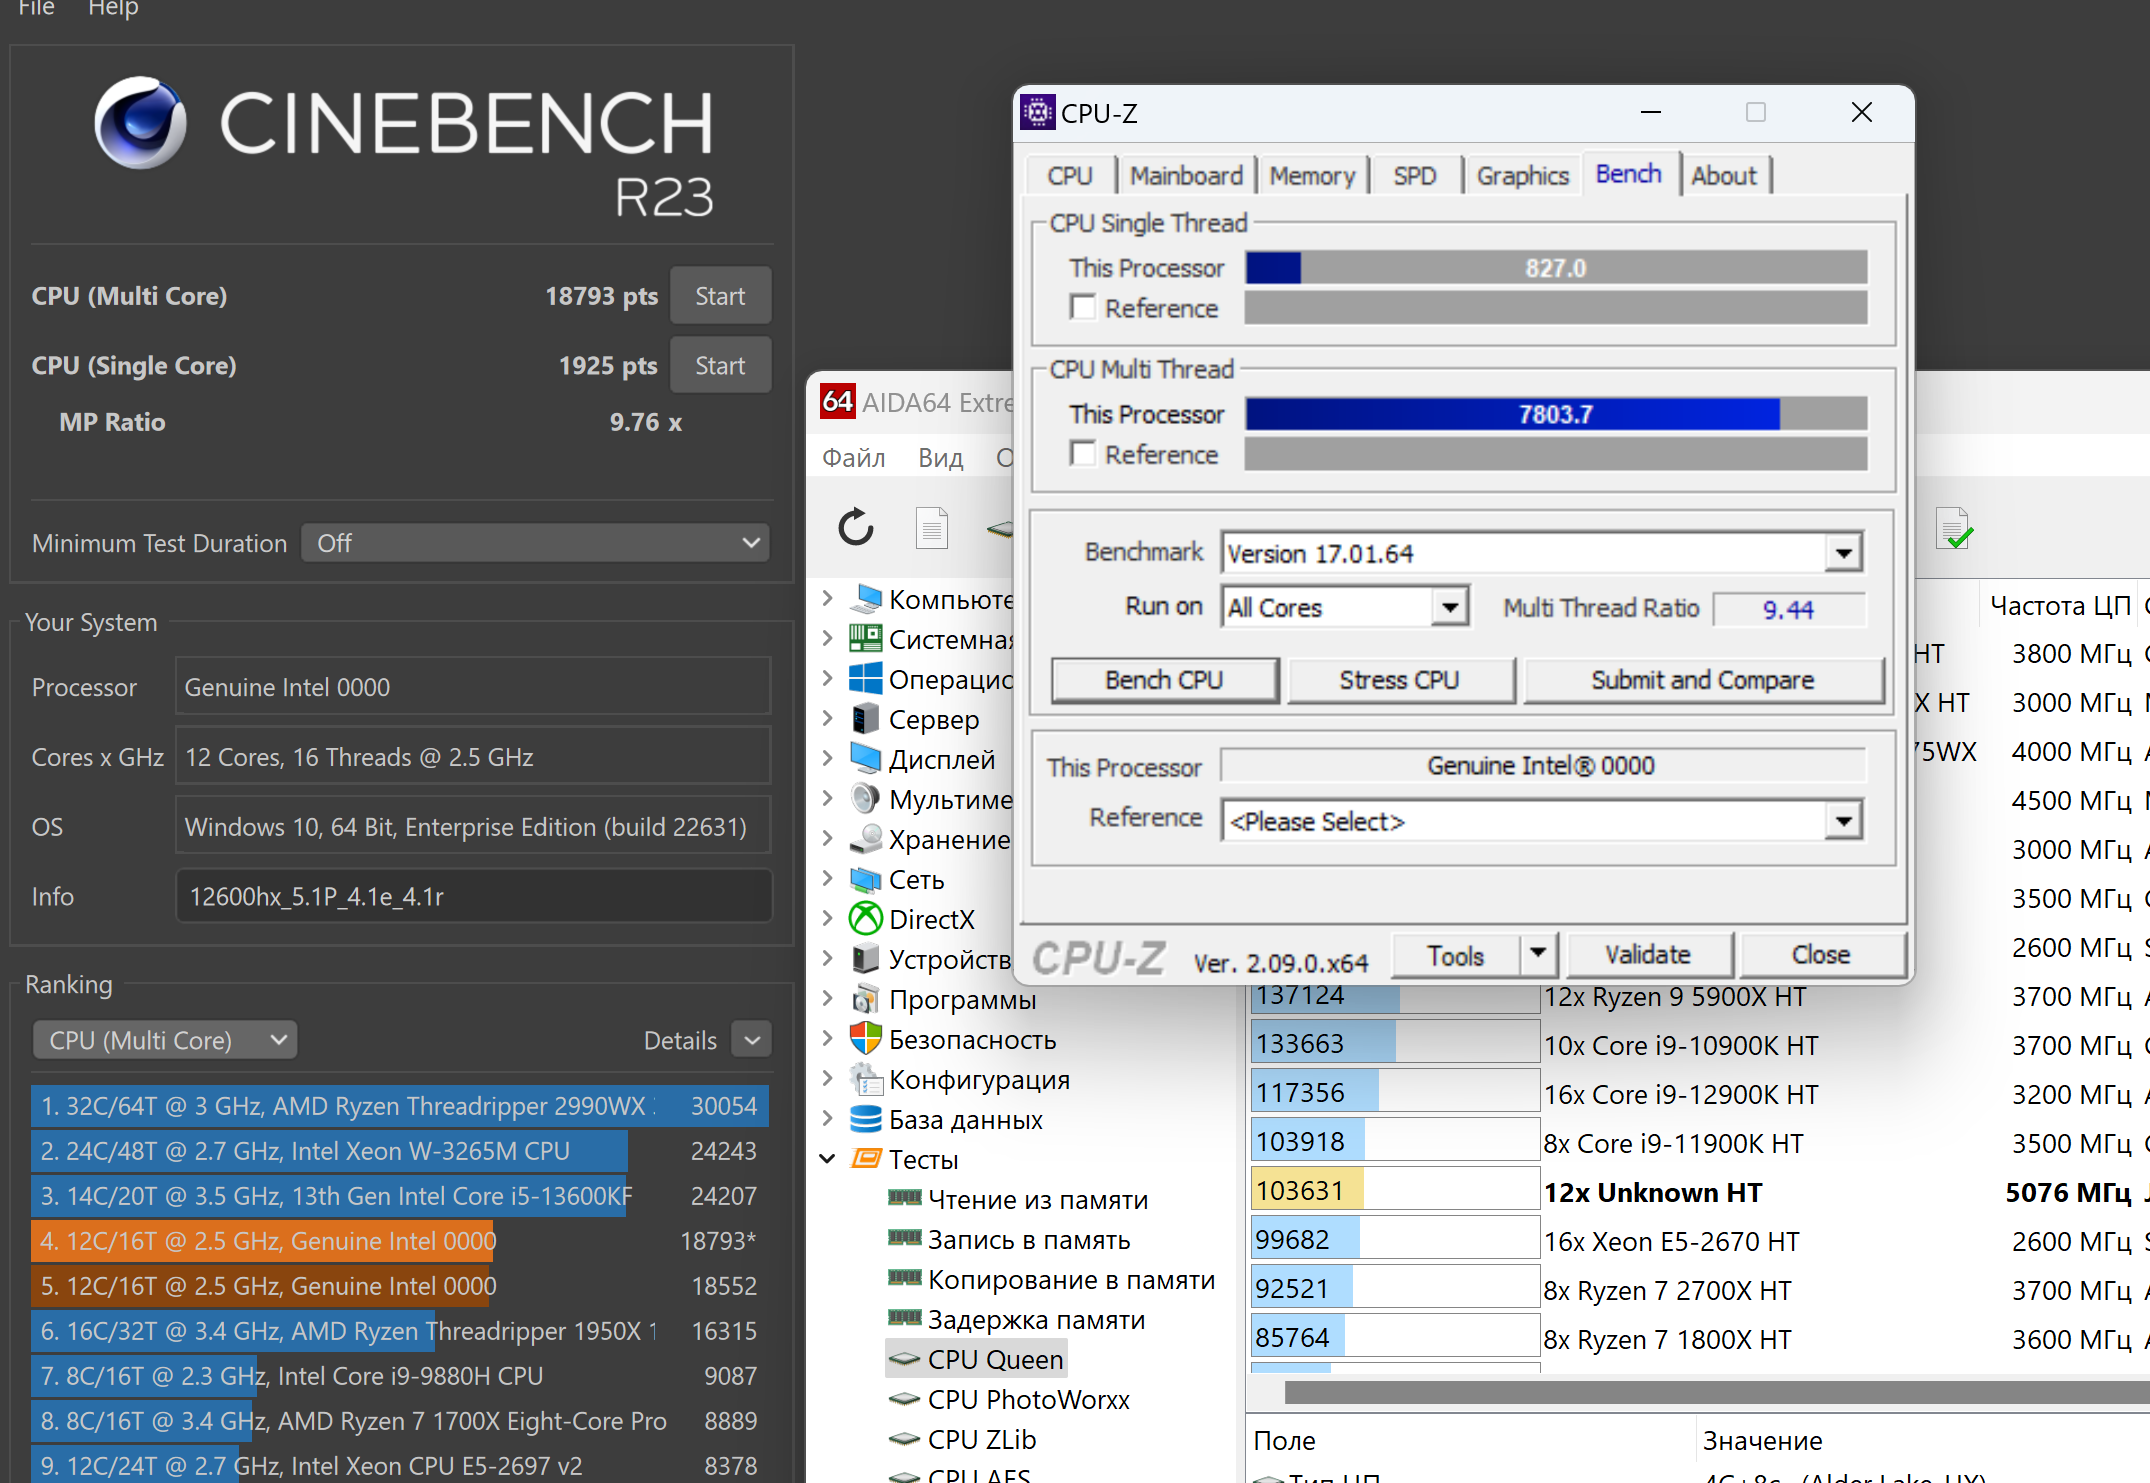2150x1483 pixels.
Task: Click the AIDA64 refresh toolbar icon
Action: click(856, 527)
